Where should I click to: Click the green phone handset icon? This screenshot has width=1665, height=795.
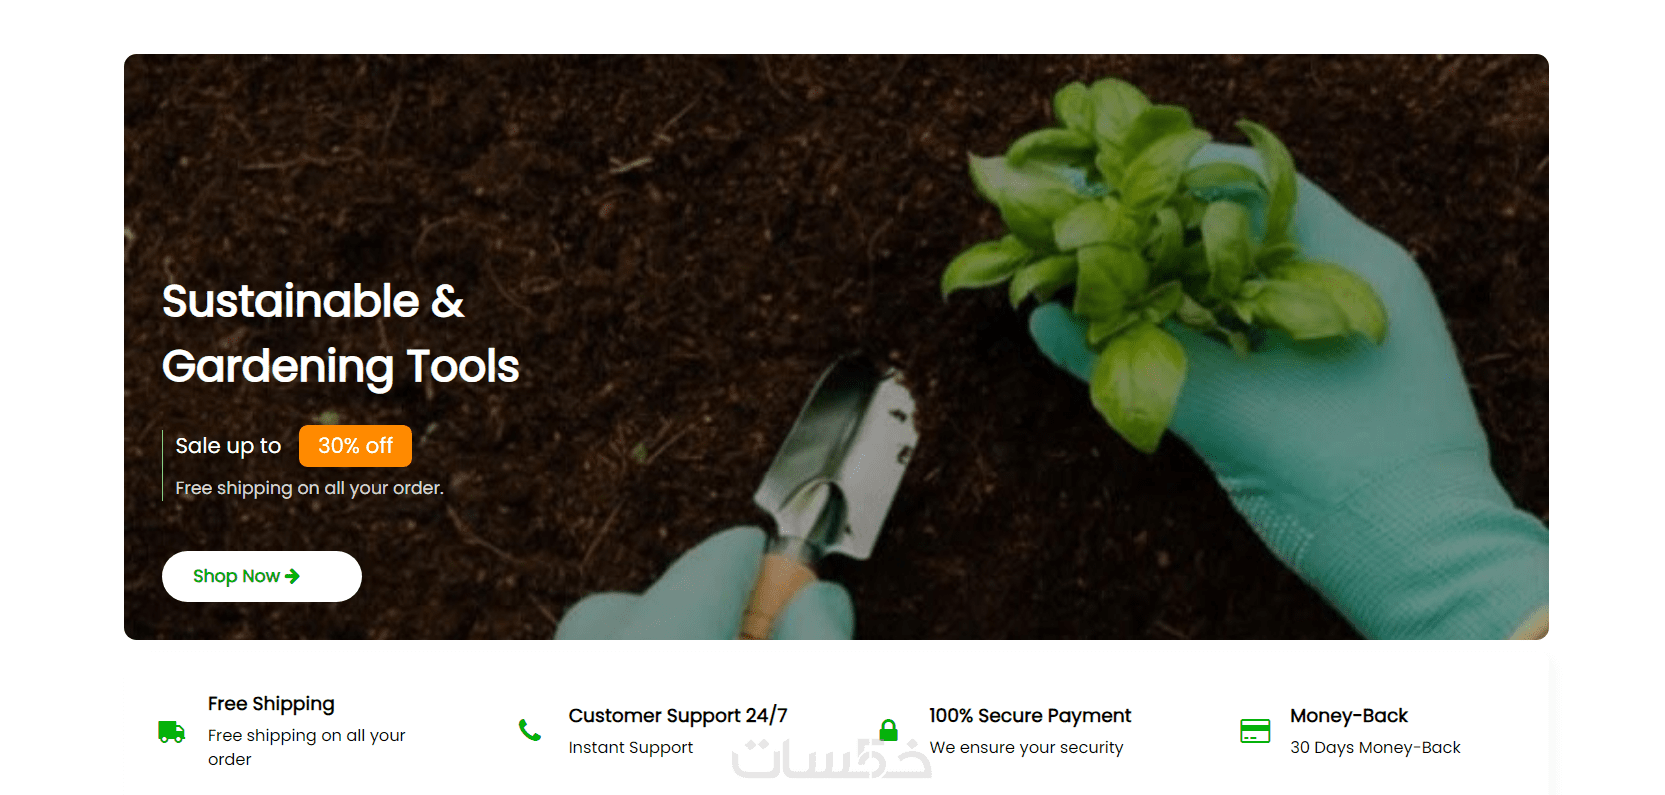530,731
